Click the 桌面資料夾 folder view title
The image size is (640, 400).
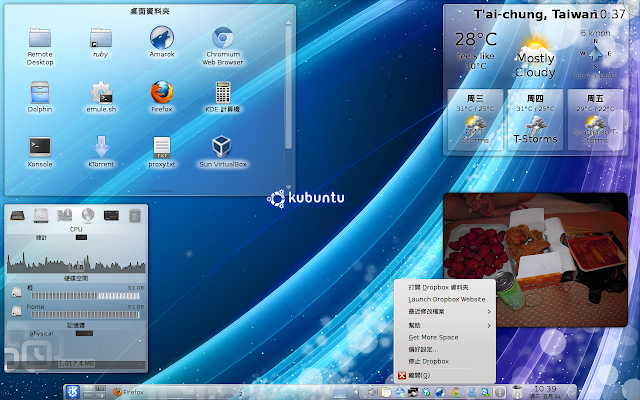(x=150, y=11)
